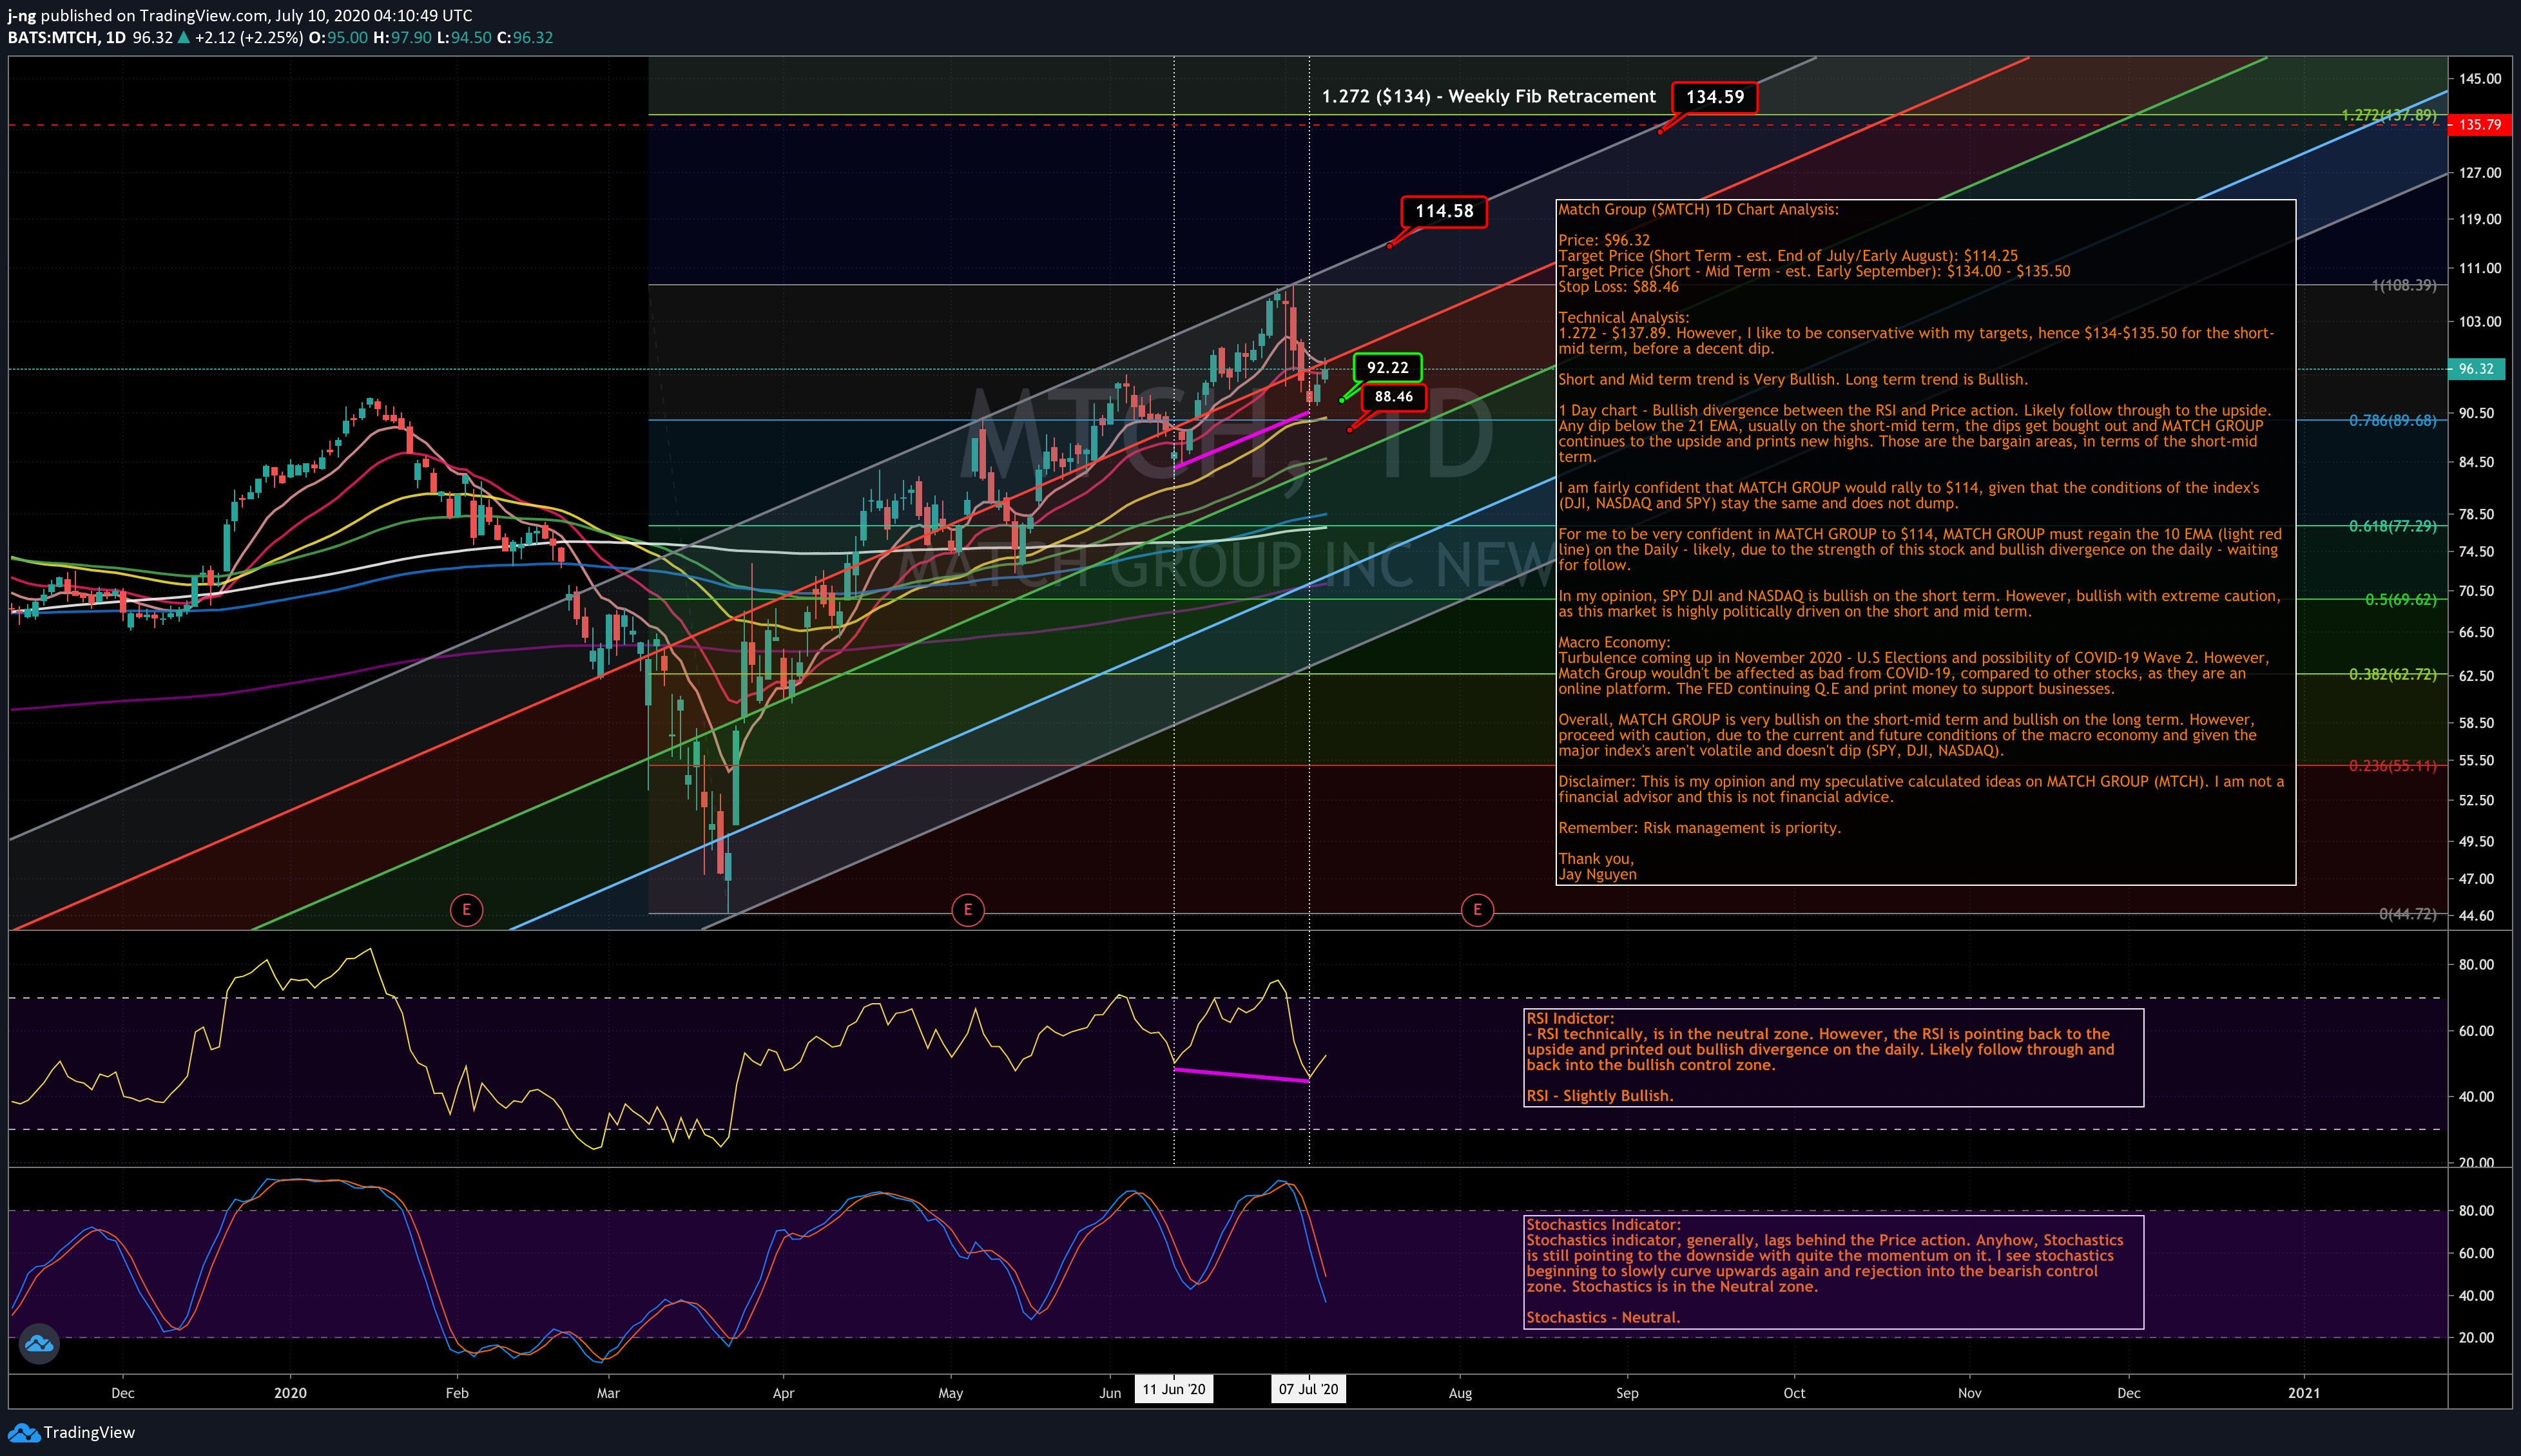Open the E earnings marker near May
The image size is (2521, 1456).
coord(967,910)
